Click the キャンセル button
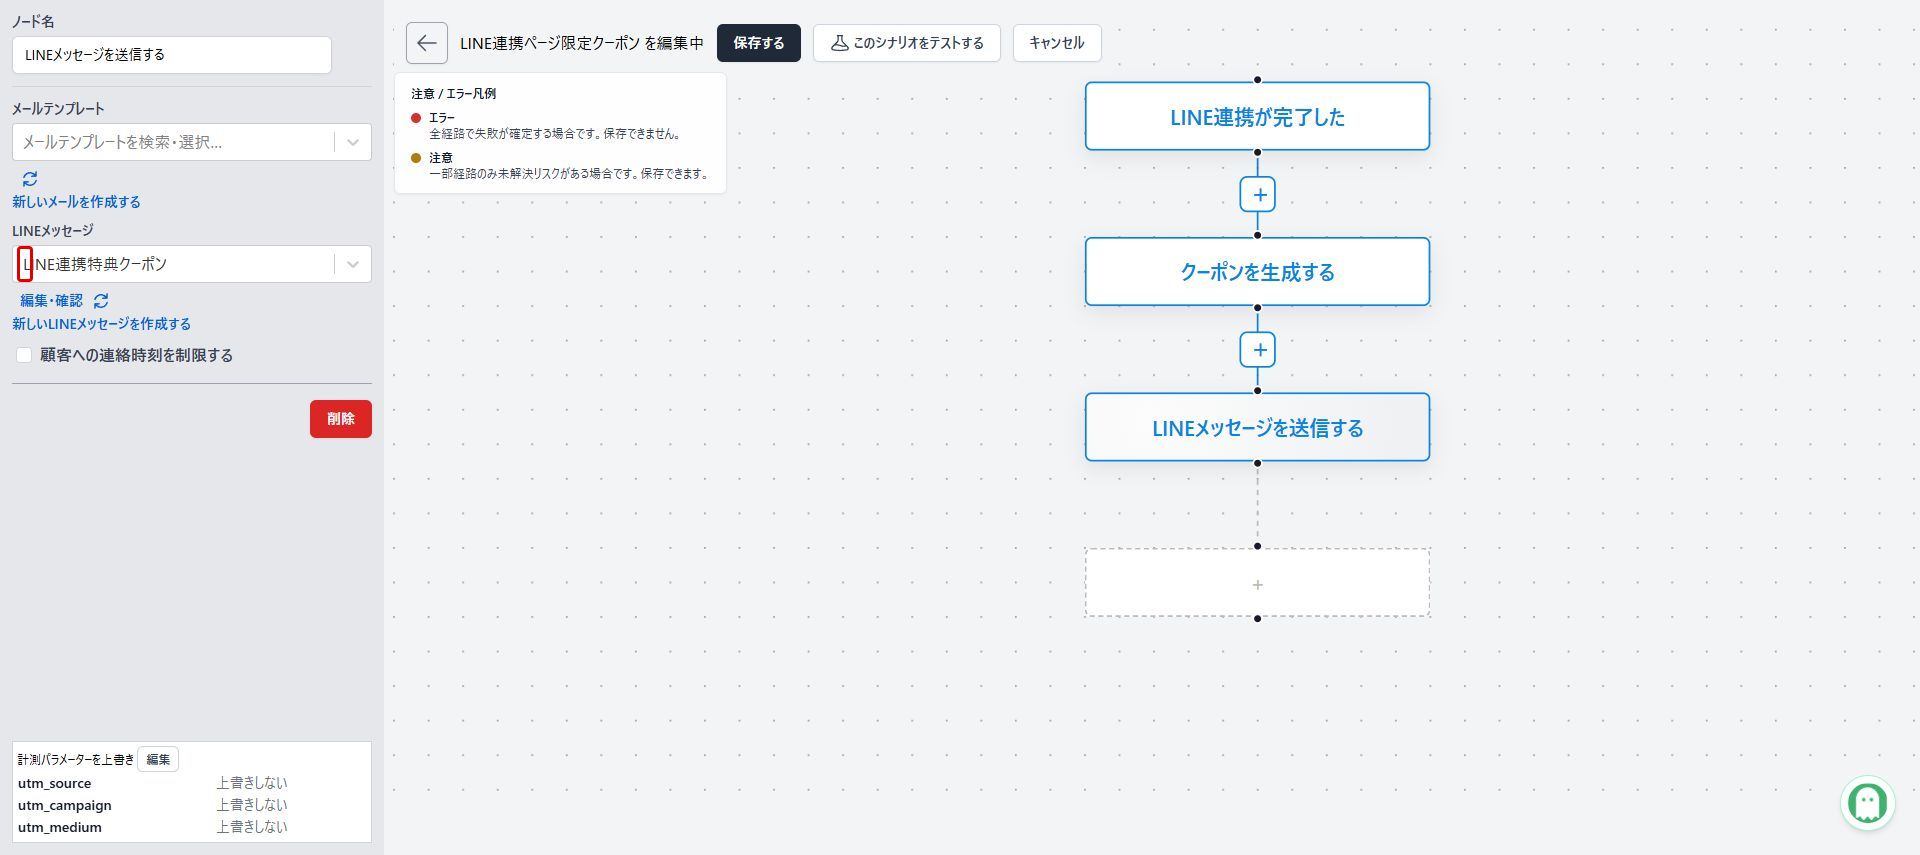Viewport: 1920px width, 855px height. [1057, 43]
